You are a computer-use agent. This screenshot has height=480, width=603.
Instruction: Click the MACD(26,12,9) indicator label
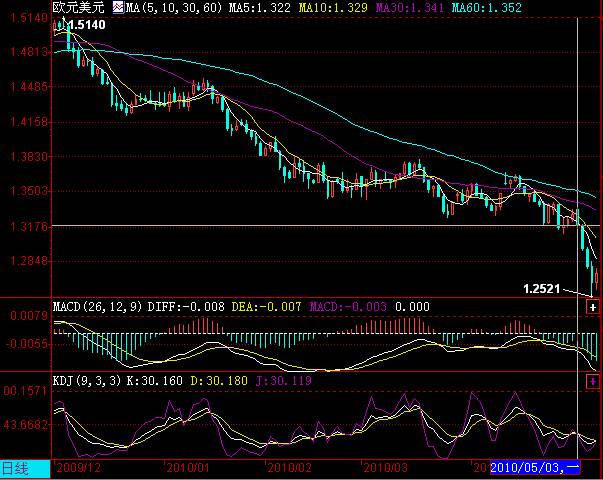tap(97, 307)
